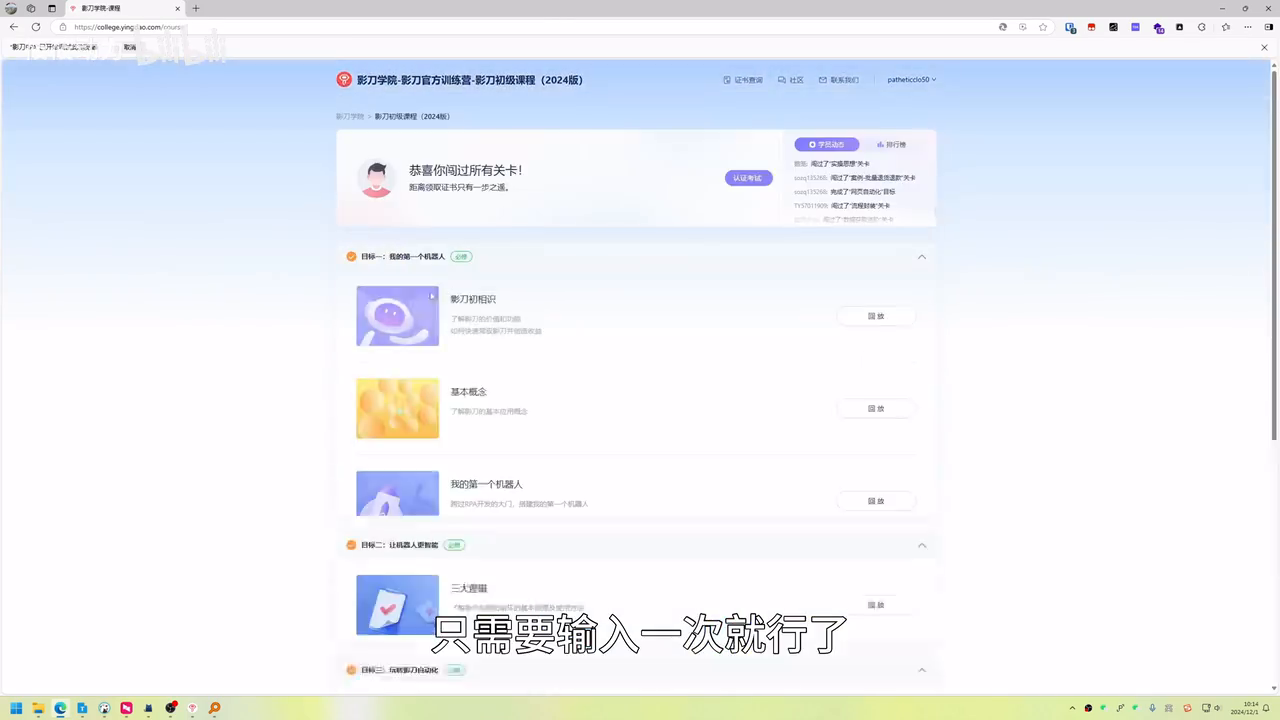This screenshot has width=1280, height=720.
Task: Collapse the 目标二：让机器人更智能 section
Action: [x=922, y=545]
